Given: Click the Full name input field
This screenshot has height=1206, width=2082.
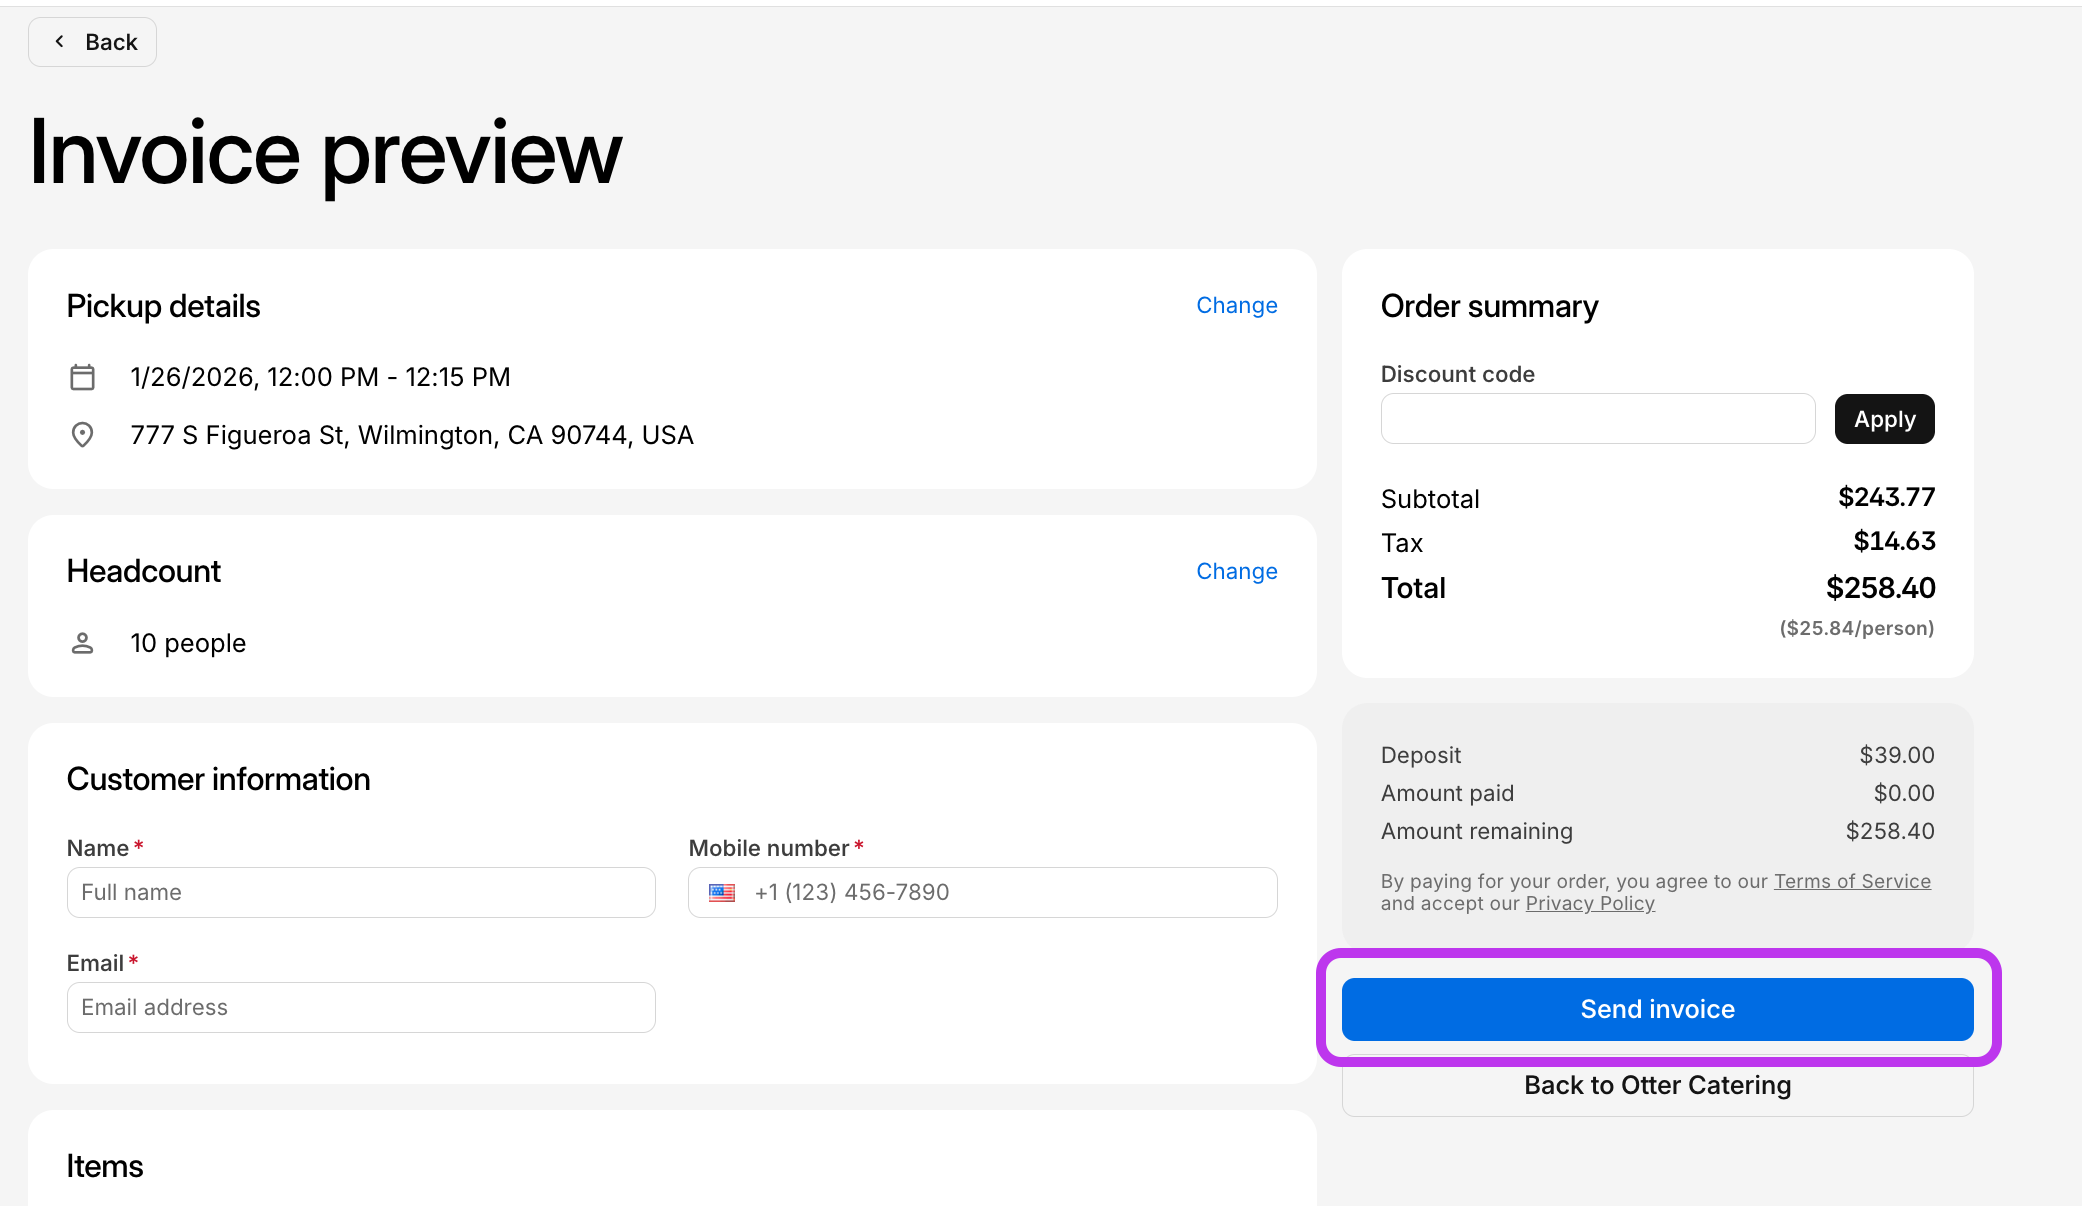Looking at the screenshot, I should coord(360,892).
